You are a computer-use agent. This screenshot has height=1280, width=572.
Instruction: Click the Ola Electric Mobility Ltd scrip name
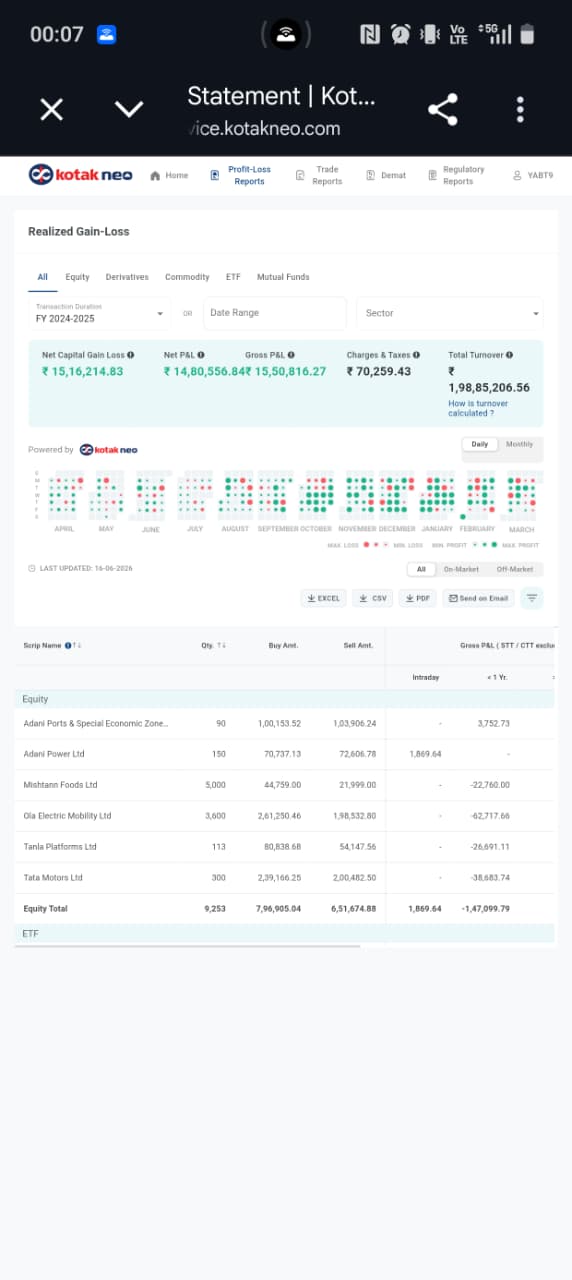pyautogui.click(x=68, y=816)
